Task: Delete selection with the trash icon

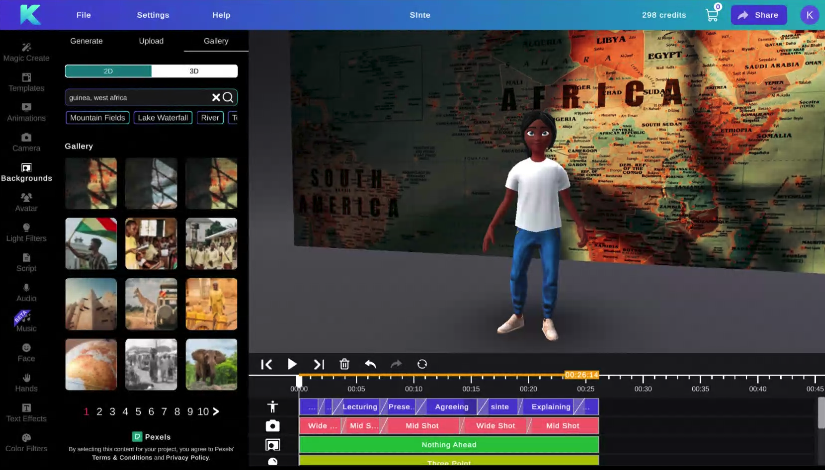Action: point(344,365)
